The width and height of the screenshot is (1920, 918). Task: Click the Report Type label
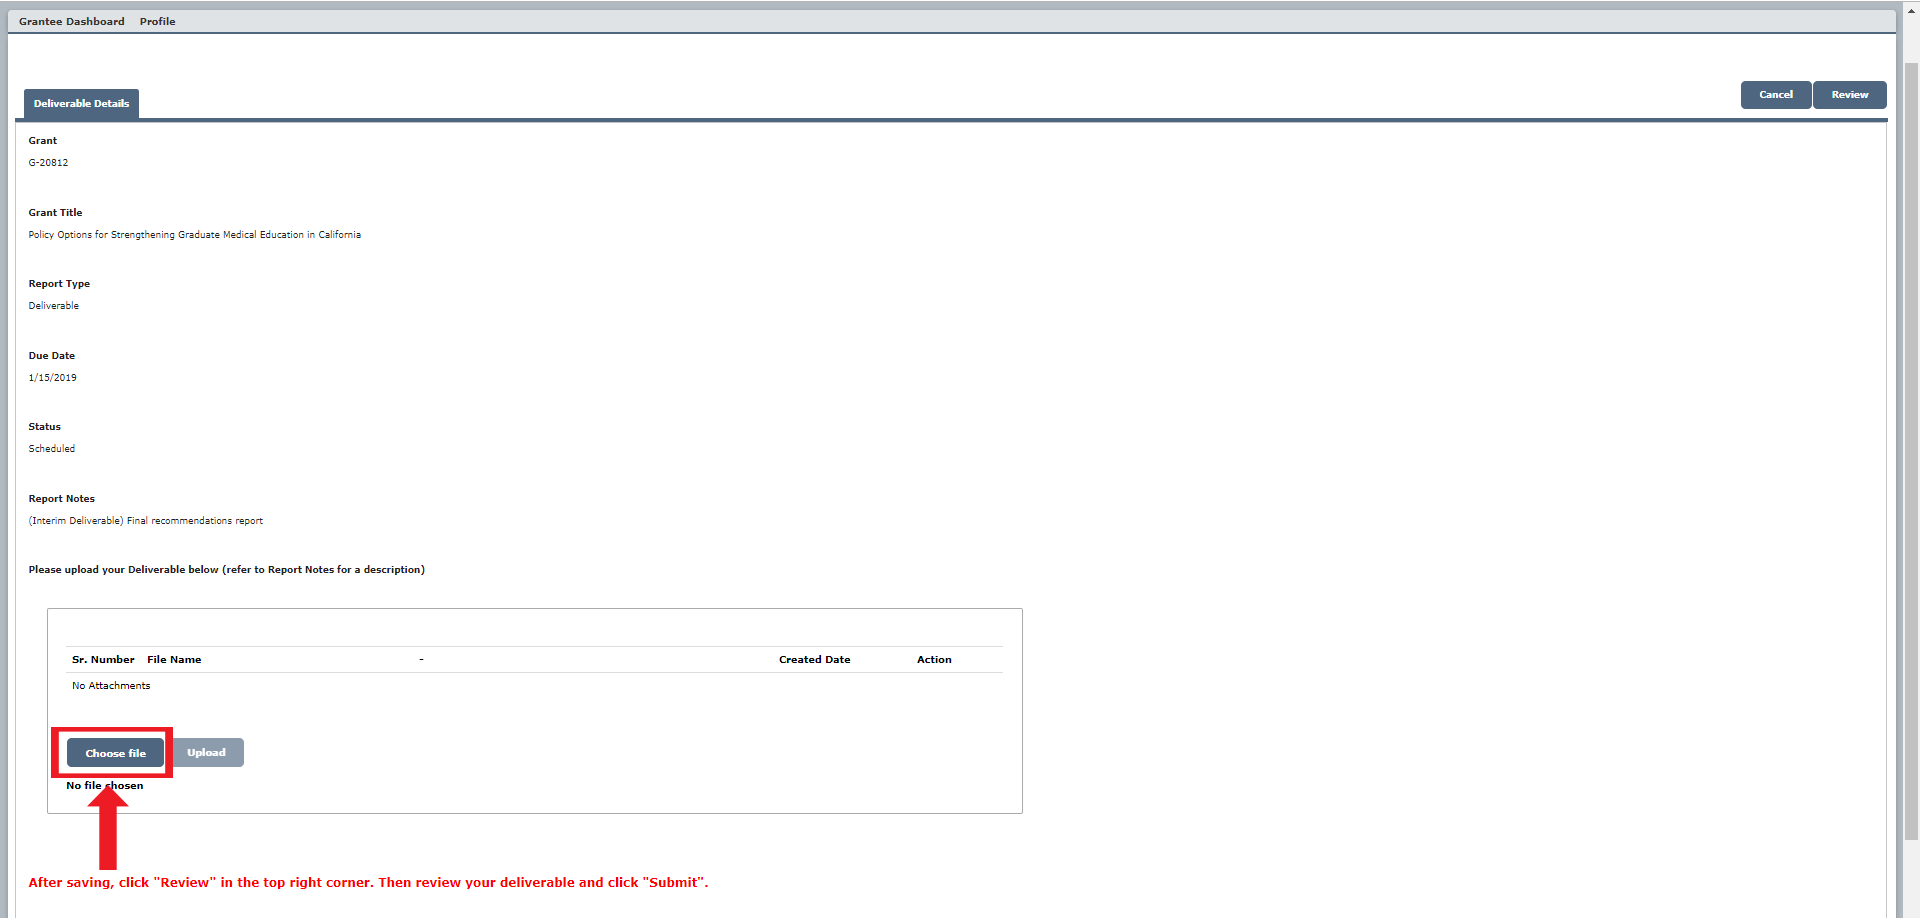(x=59, y=284)
